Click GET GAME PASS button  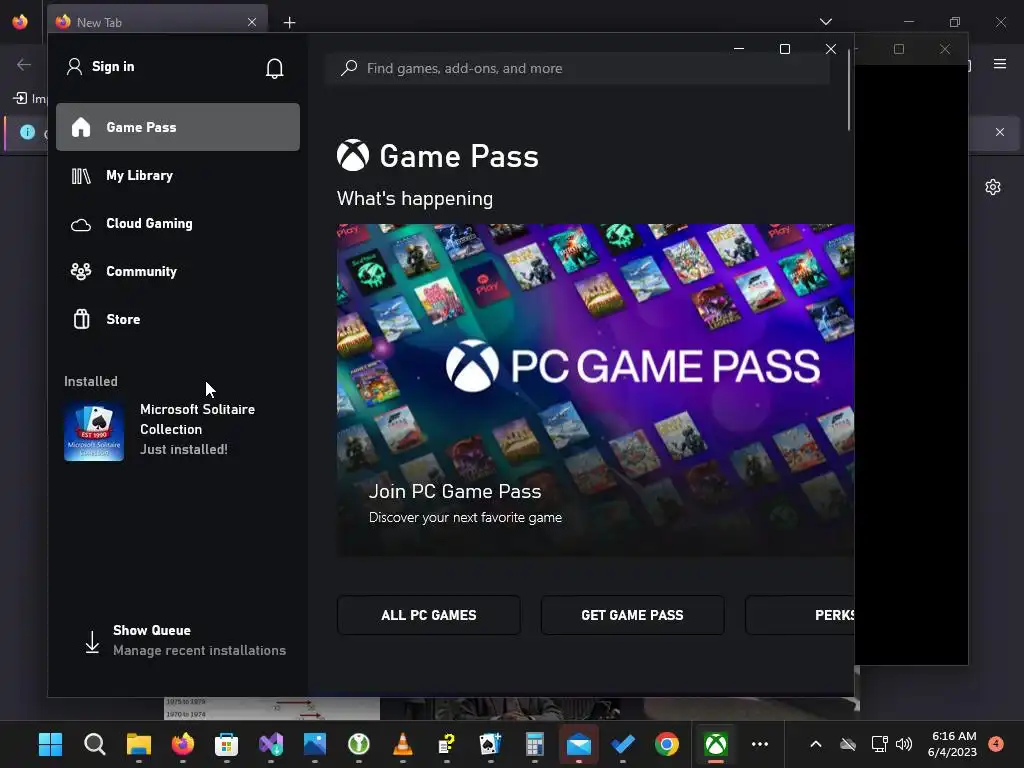632,615
